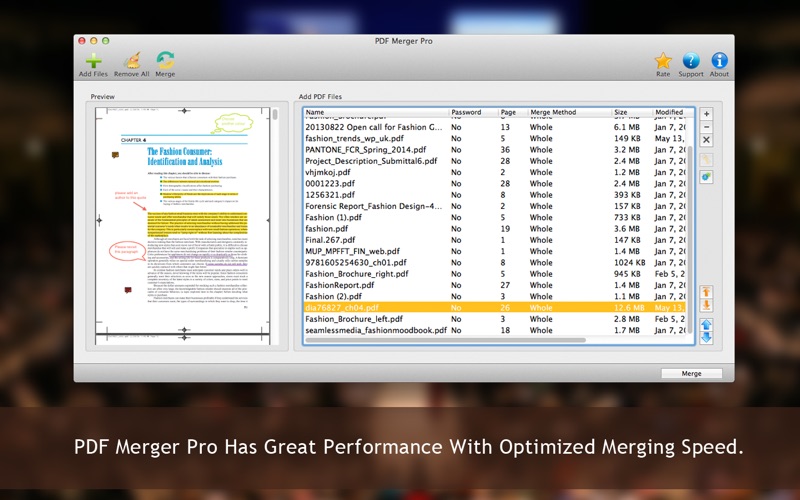Image resolution: width=800 pixels, height=500 pixels.
Task: Select 9781605254630_ch01.pdf row
Action: coord(495,262)
